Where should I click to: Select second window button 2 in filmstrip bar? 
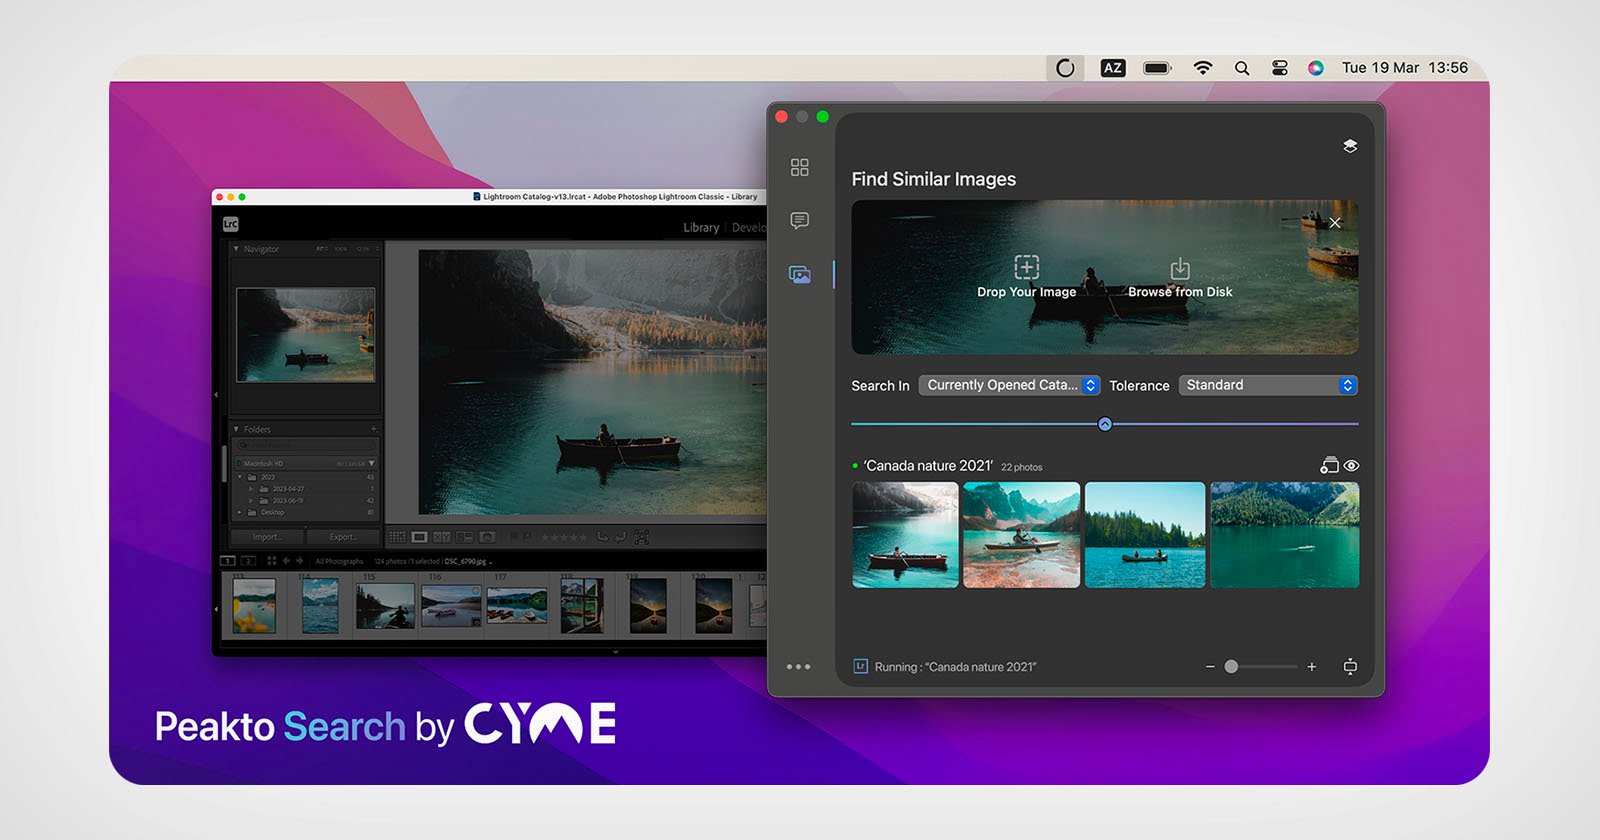tap(248, 561)
